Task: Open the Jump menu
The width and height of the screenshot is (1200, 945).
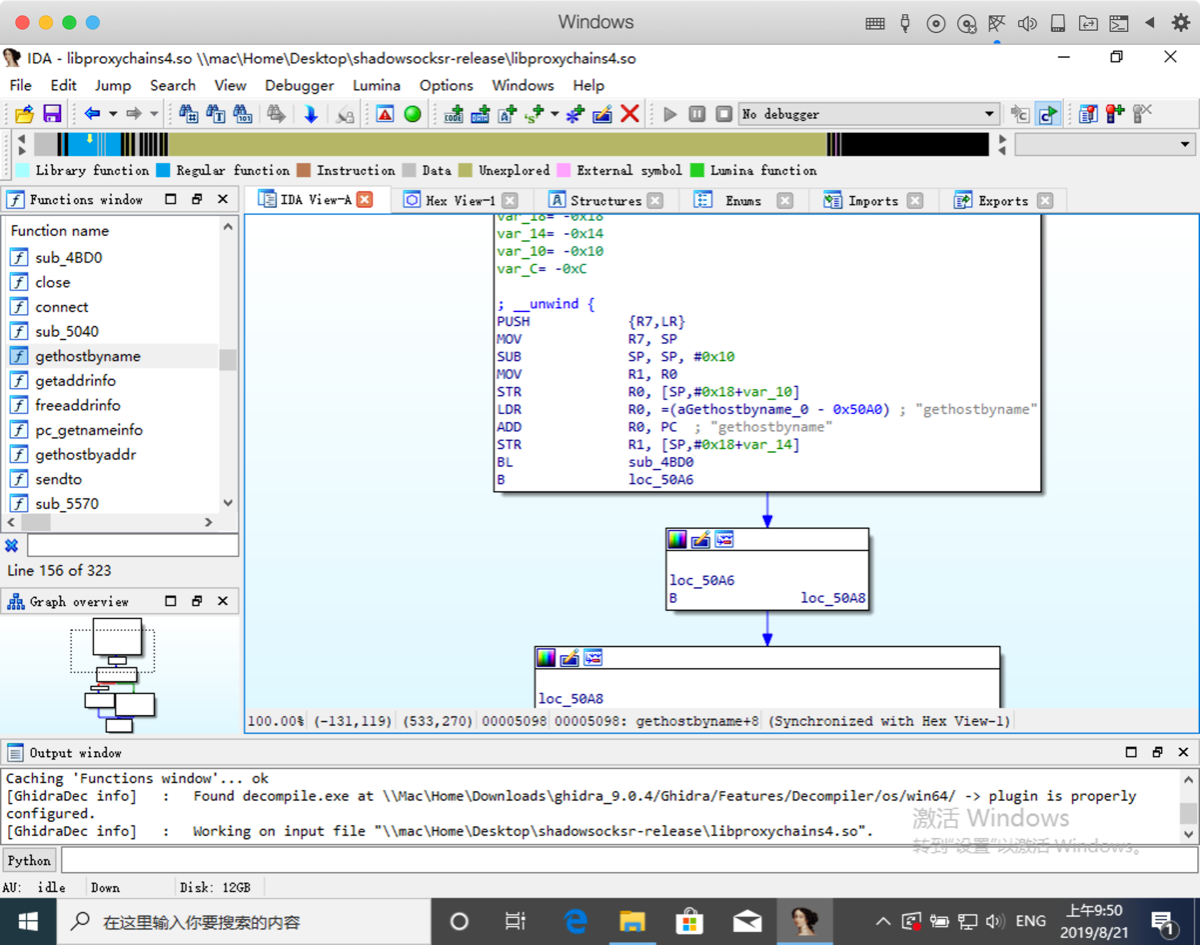Action: tap(113, 85)
